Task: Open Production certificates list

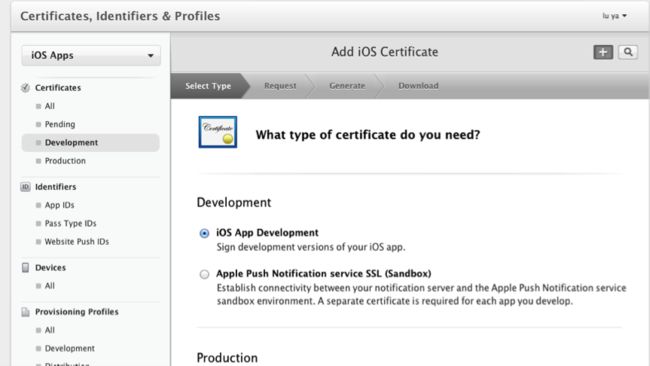Action: coord(65,161)
